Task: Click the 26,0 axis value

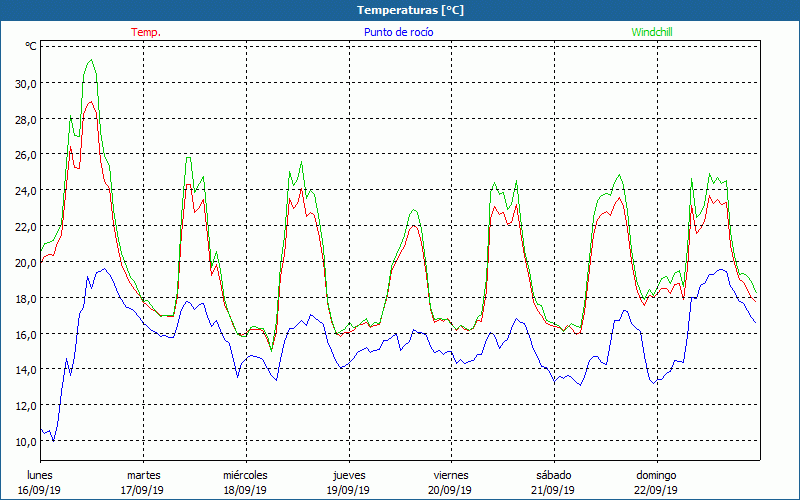Action: (x=26, y=155)
